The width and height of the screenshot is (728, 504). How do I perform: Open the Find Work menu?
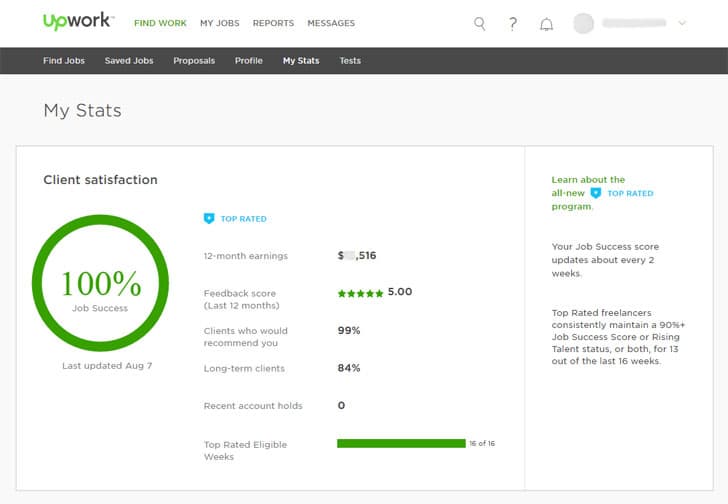coord(160,23)
